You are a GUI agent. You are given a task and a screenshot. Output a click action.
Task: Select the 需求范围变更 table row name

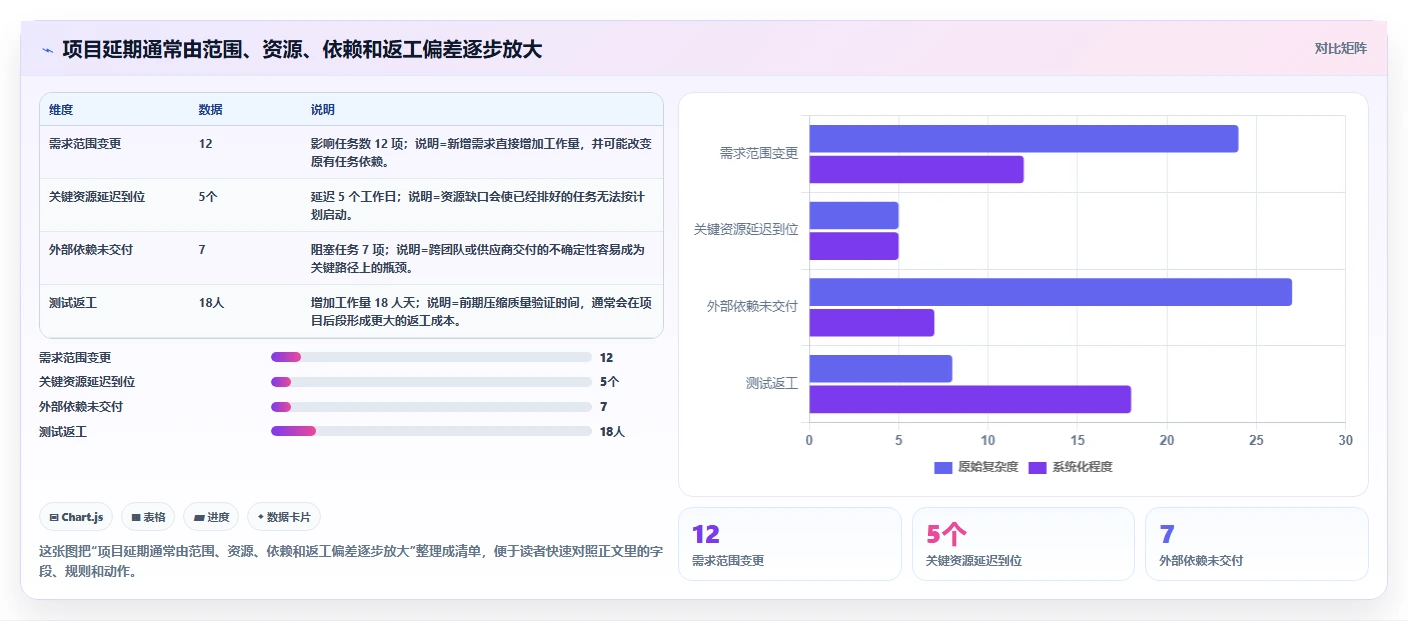pyautogui.click(x=85, y=144)
